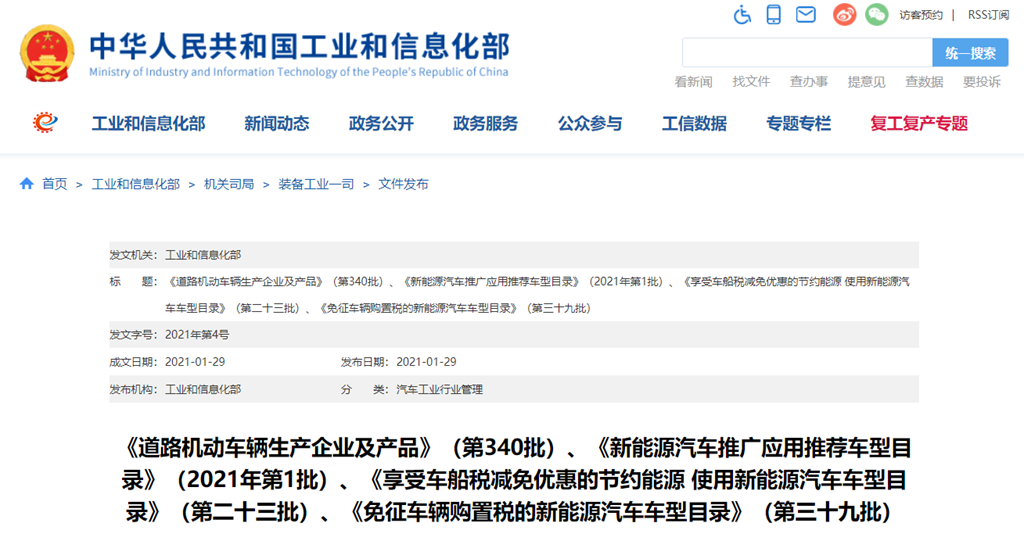Navigate to 装备工业一司 breadcrumb

click(316, 184)
